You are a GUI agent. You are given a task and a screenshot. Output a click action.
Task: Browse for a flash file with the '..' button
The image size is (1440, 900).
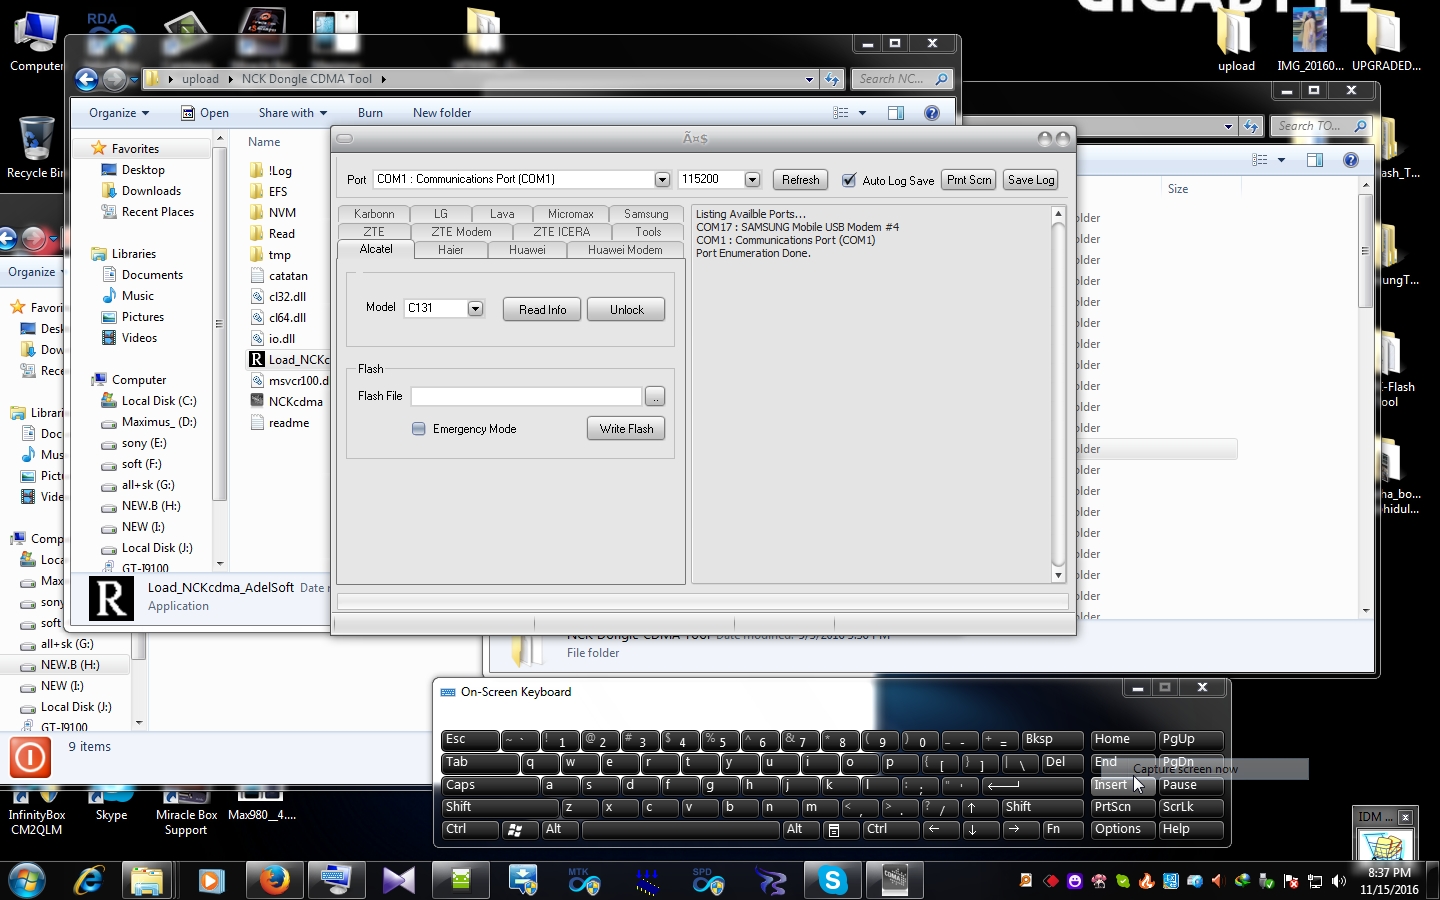pos(655,397)
